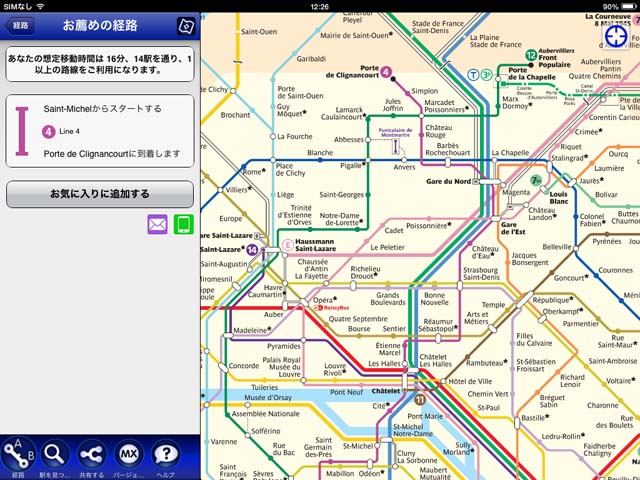Image resolution: width=640 pixels, height=480 pixels.
Task: Tap the Réaumur Sébastopol station label
Action: click(x=438, y=325)
